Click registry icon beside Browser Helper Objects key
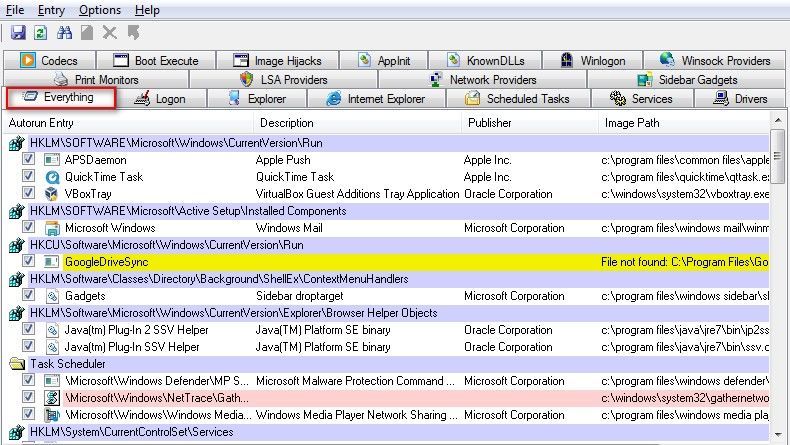The height and width of the screenshot is (445, 790). pyautogui.click(x=17, y=313)
